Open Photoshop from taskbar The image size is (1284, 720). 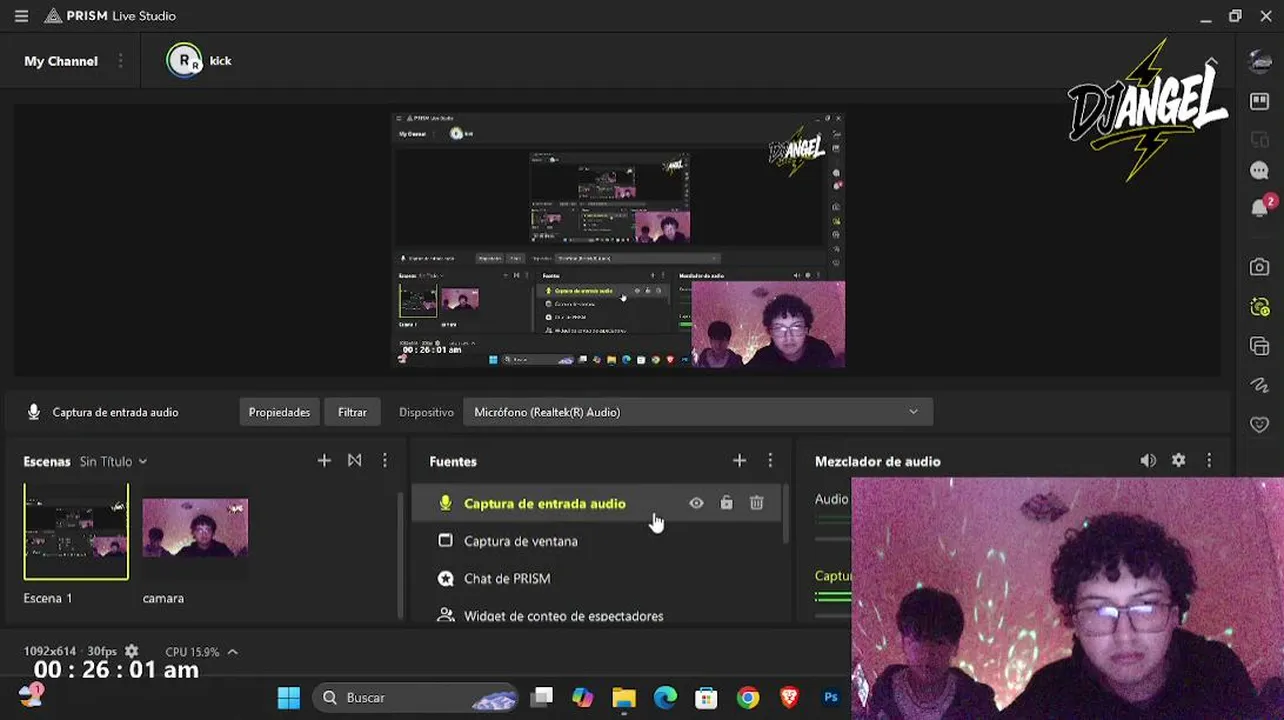point(831,697)
